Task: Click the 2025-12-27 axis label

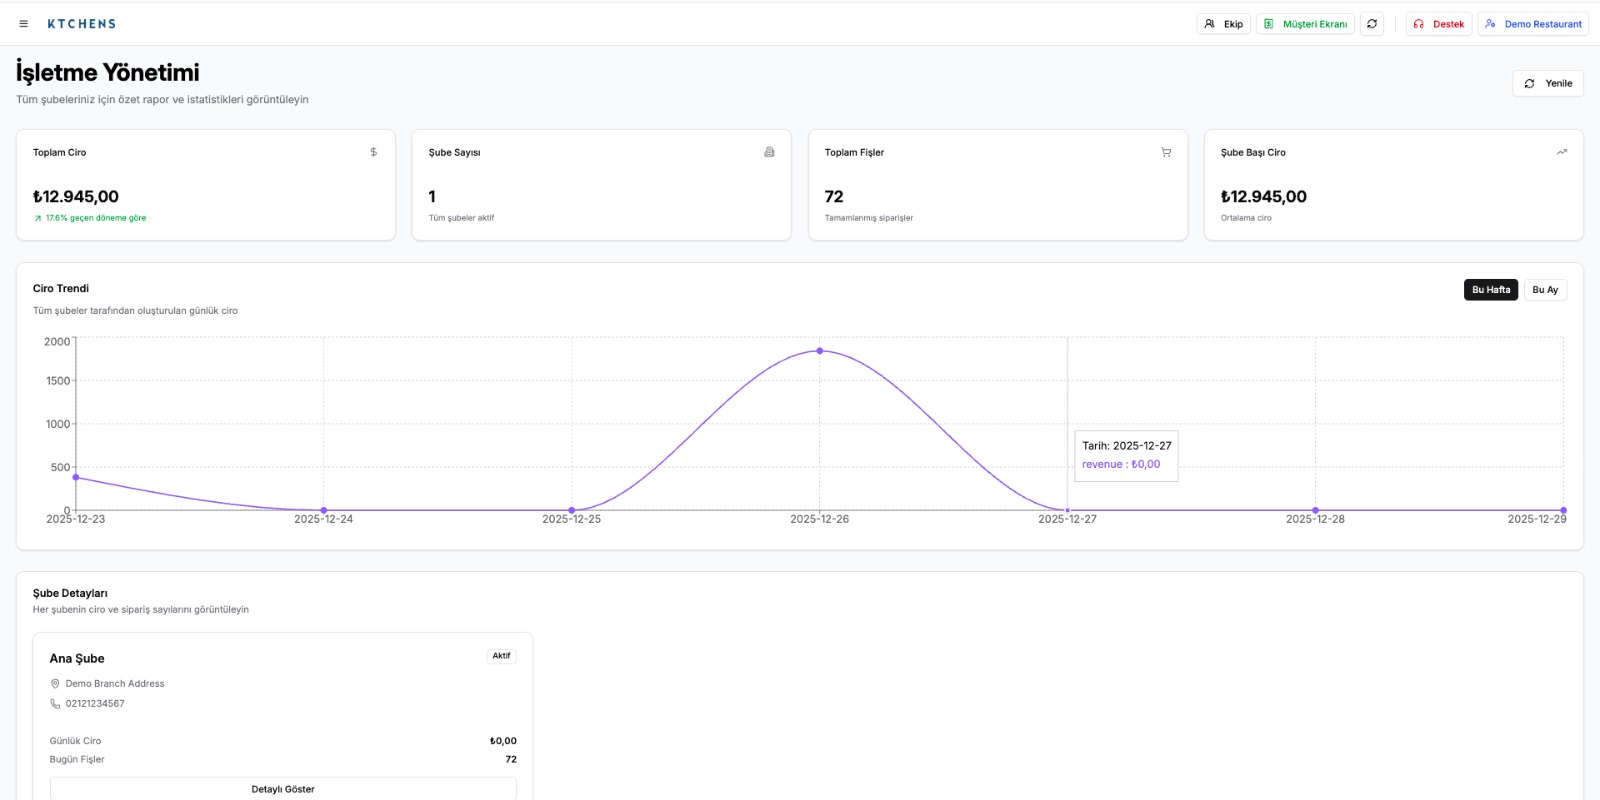Action: (x=1067, y=519)
